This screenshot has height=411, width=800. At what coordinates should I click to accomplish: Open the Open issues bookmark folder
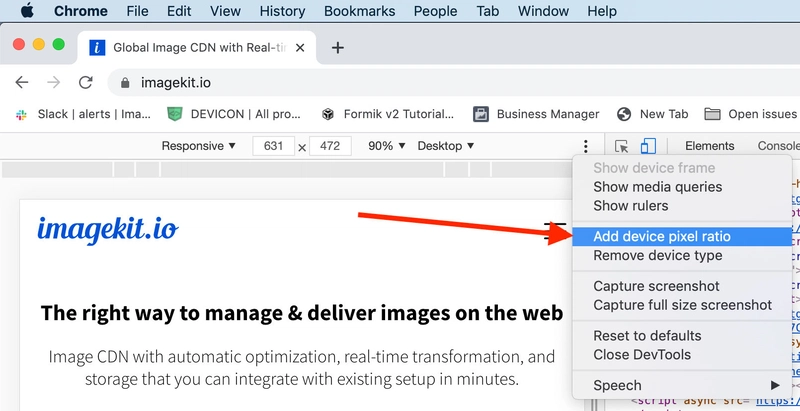[x=750, y=114]
